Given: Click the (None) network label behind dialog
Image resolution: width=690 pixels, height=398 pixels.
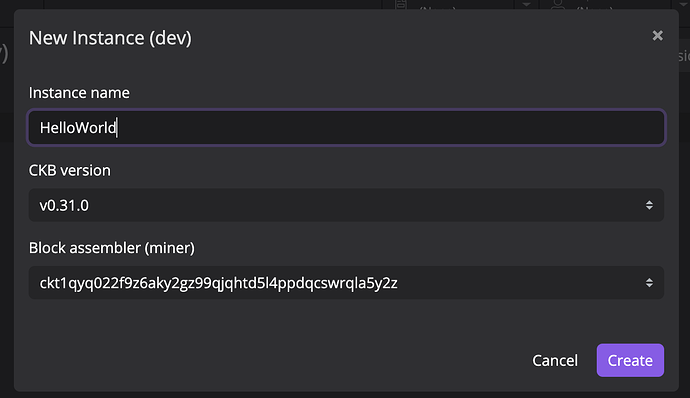Looking at the screenshot, I should pos(437,7).
